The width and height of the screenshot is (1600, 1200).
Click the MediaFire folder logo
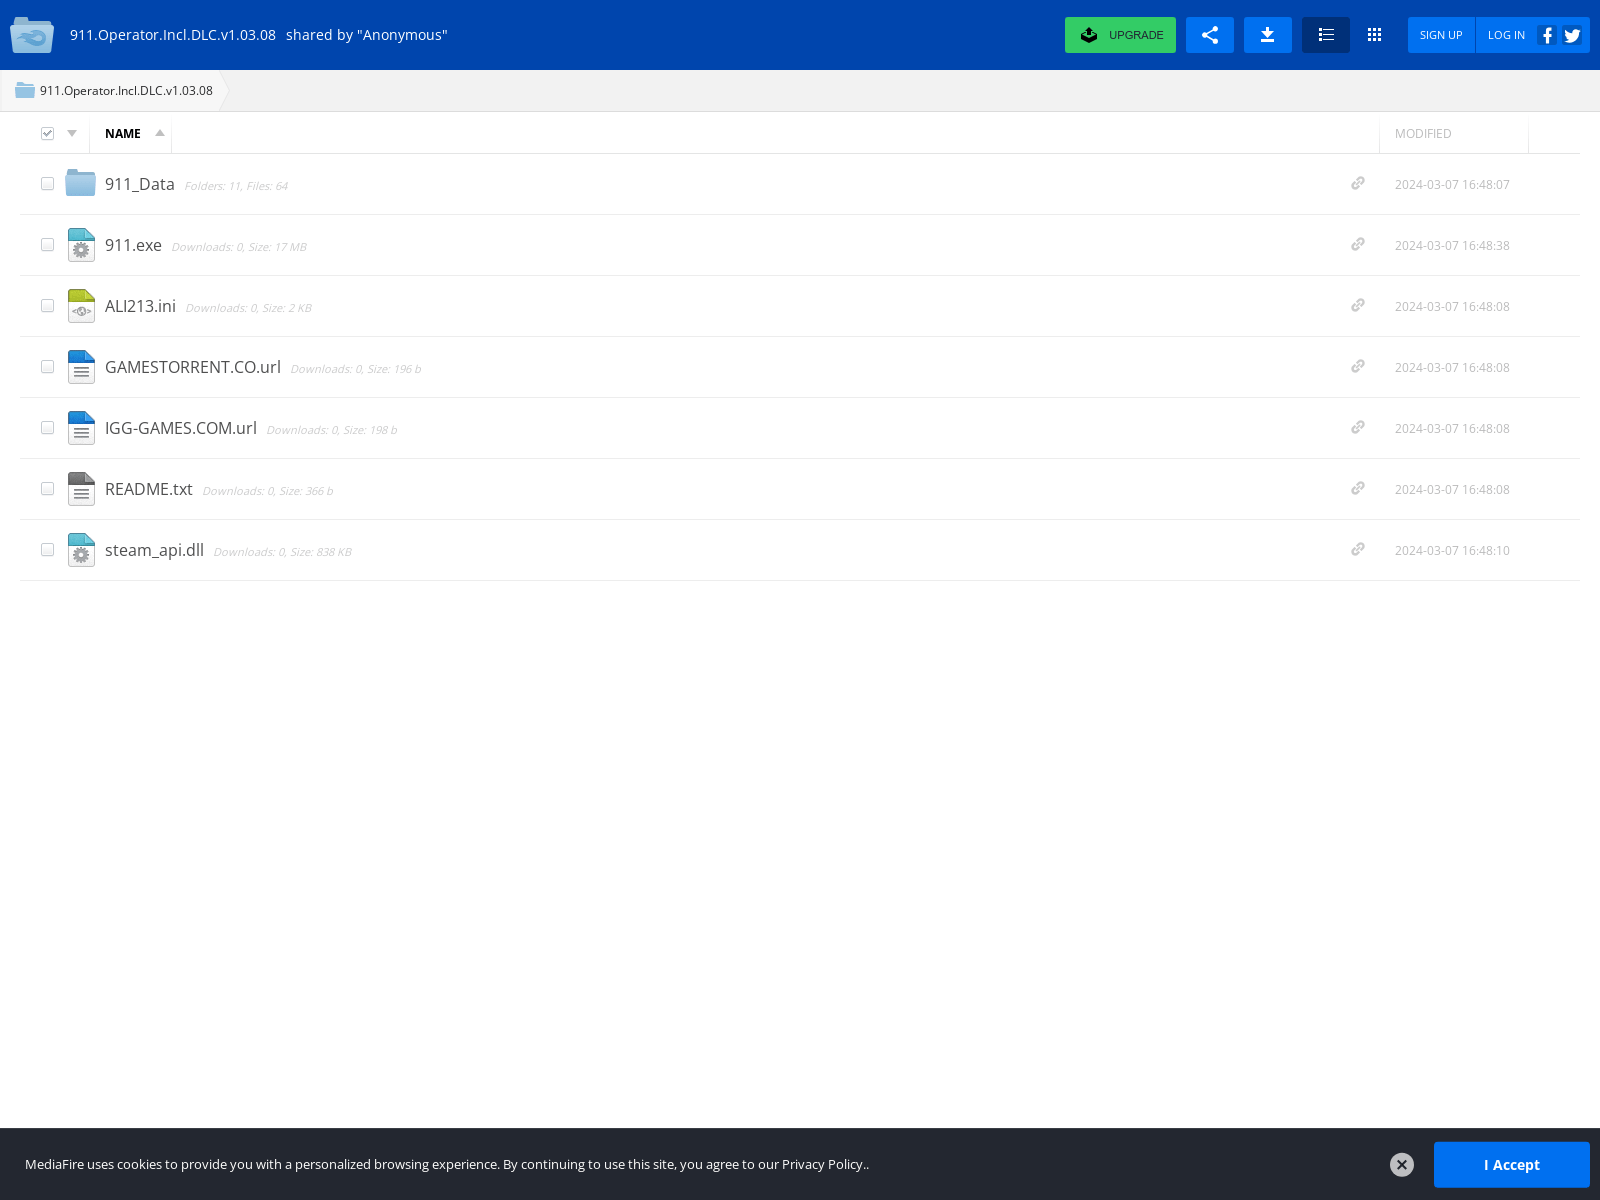pos(32,35)
